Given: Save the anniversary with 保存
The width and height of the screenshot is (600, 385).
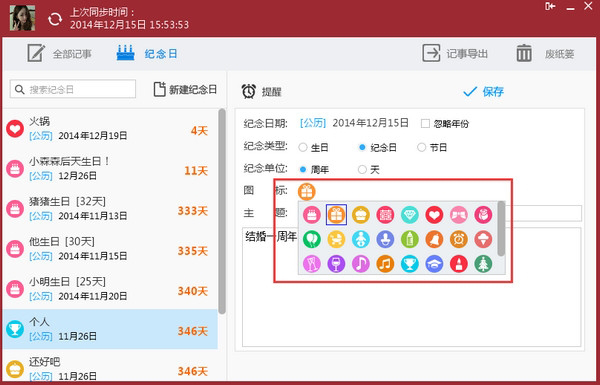Looking at the screenshot, I should point(484,91).
